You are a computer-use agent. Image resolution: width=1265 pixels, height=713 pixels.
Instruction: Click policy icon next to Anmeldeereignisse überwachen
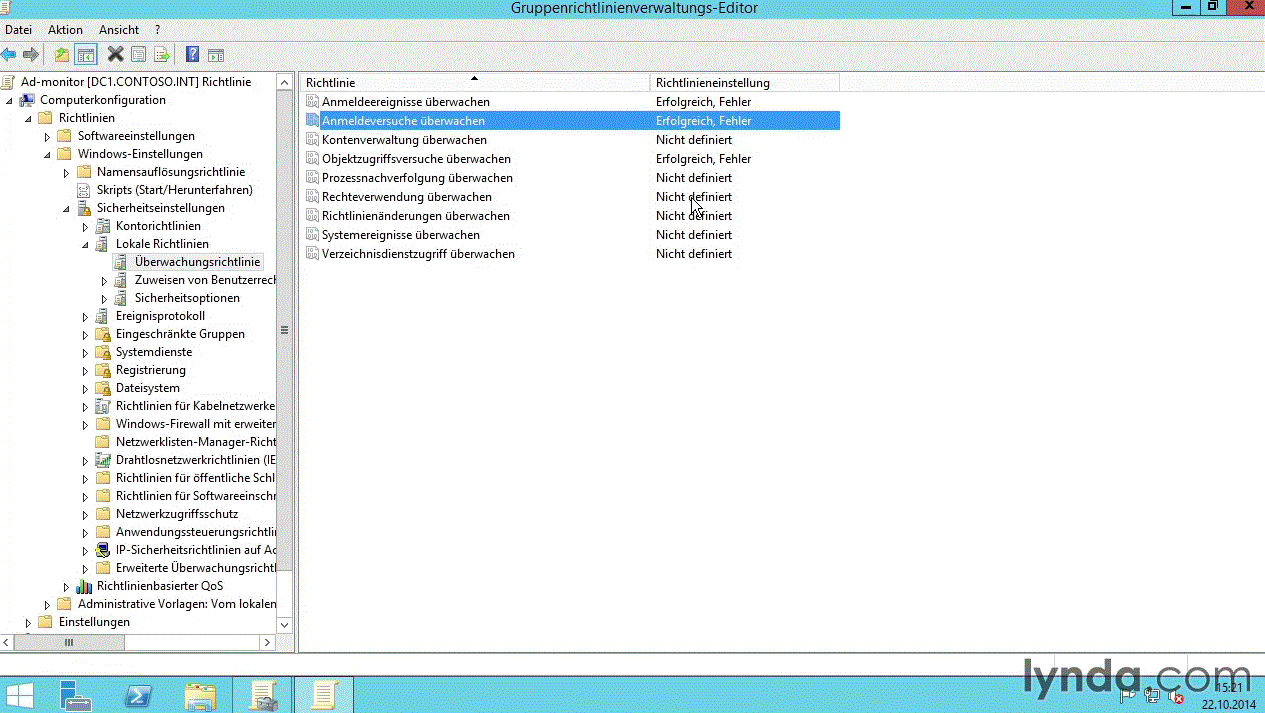click(x=312, y=102)
